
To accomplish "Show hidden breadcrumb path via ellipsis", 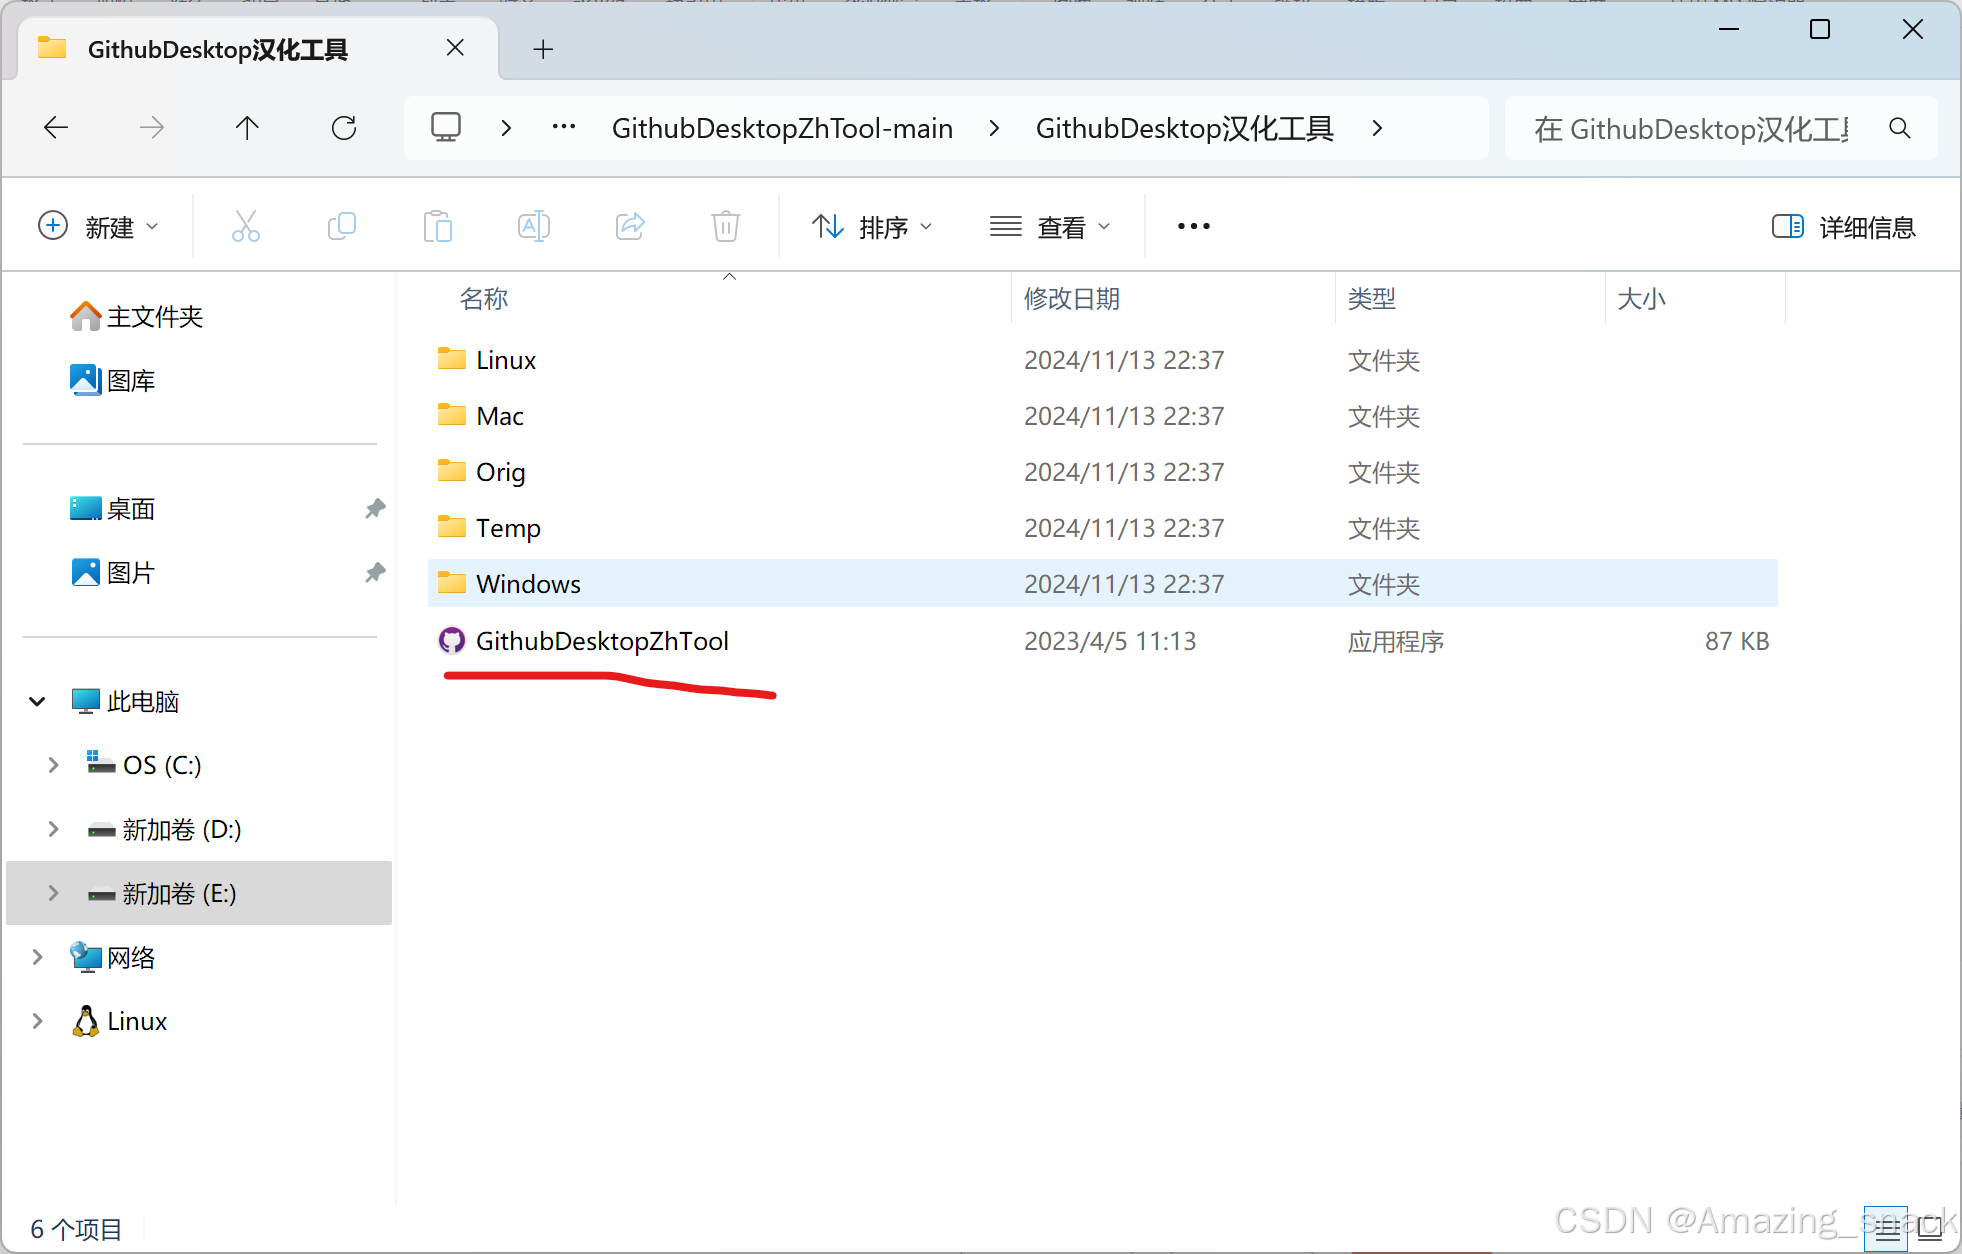I will 564,127.
